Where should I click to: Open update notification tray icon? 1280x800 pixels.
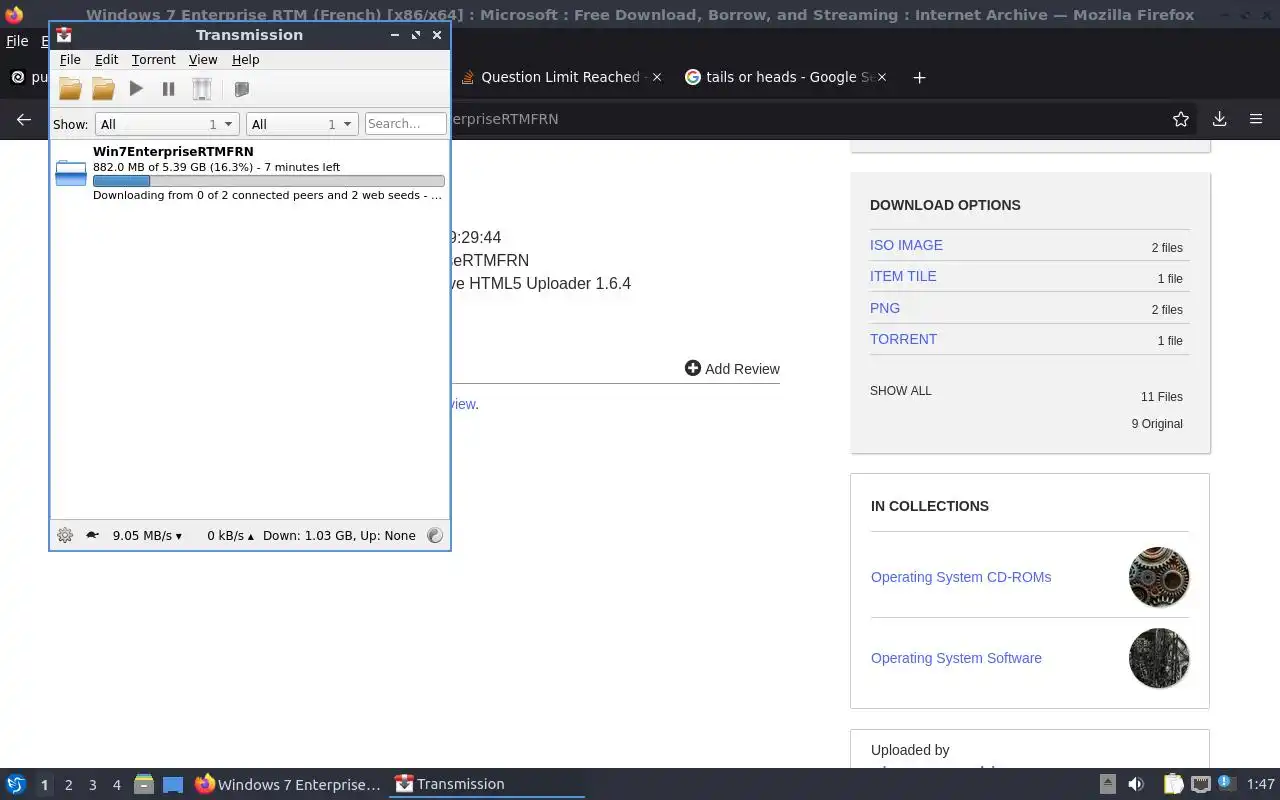(x=1227, y=784)
